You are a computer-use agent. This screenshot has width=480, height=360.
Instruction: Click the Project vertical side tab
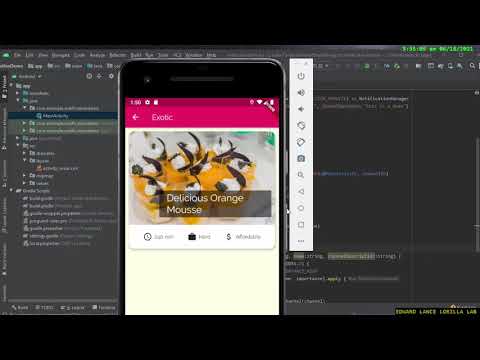[x=4, y=87]
